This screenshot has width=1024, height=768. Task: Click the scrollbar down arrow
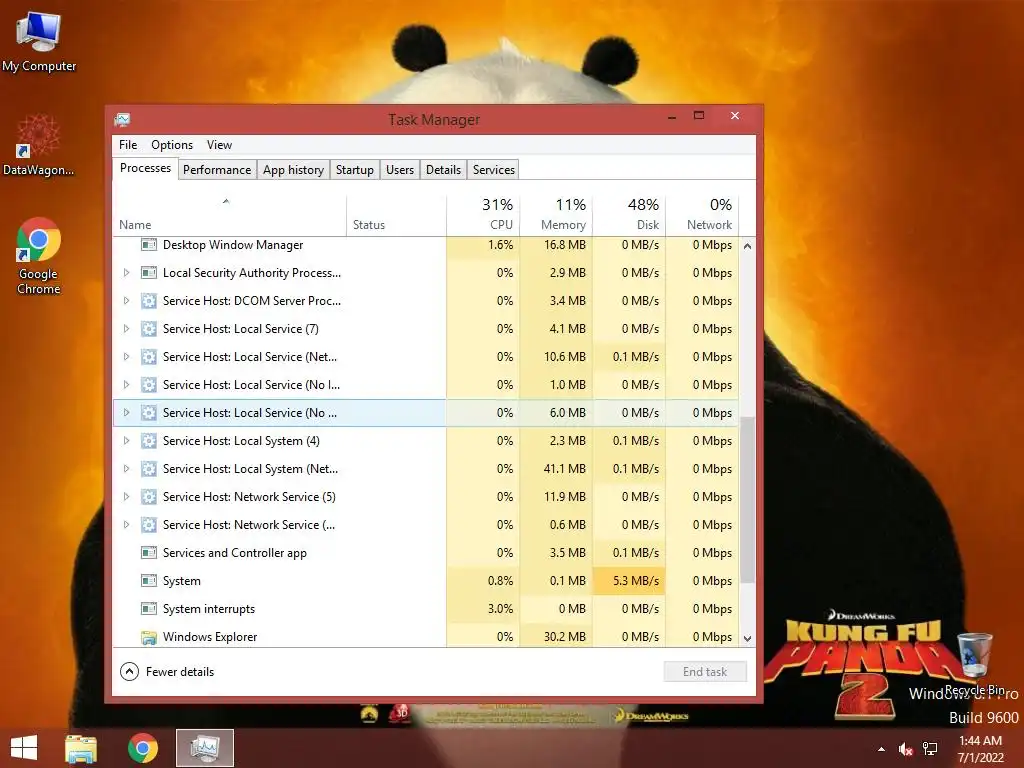pyautogui.click(x=748, y=639)
